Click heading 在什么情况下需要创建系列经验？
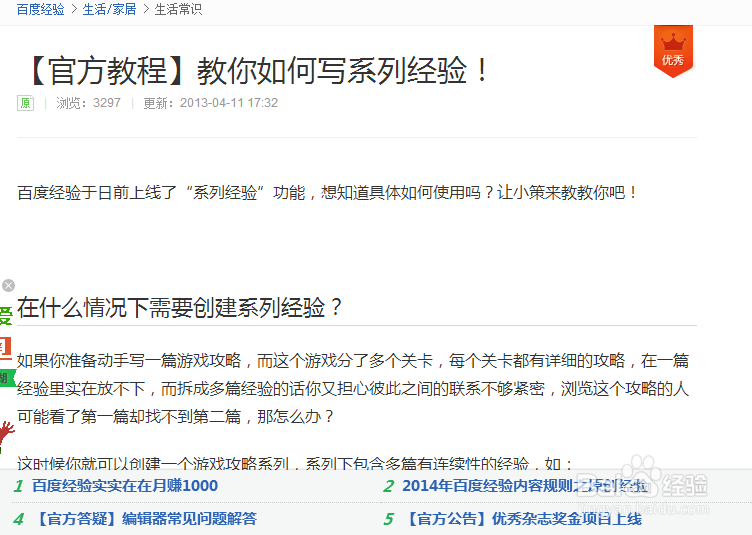The image size is (752, 535). 180,307
